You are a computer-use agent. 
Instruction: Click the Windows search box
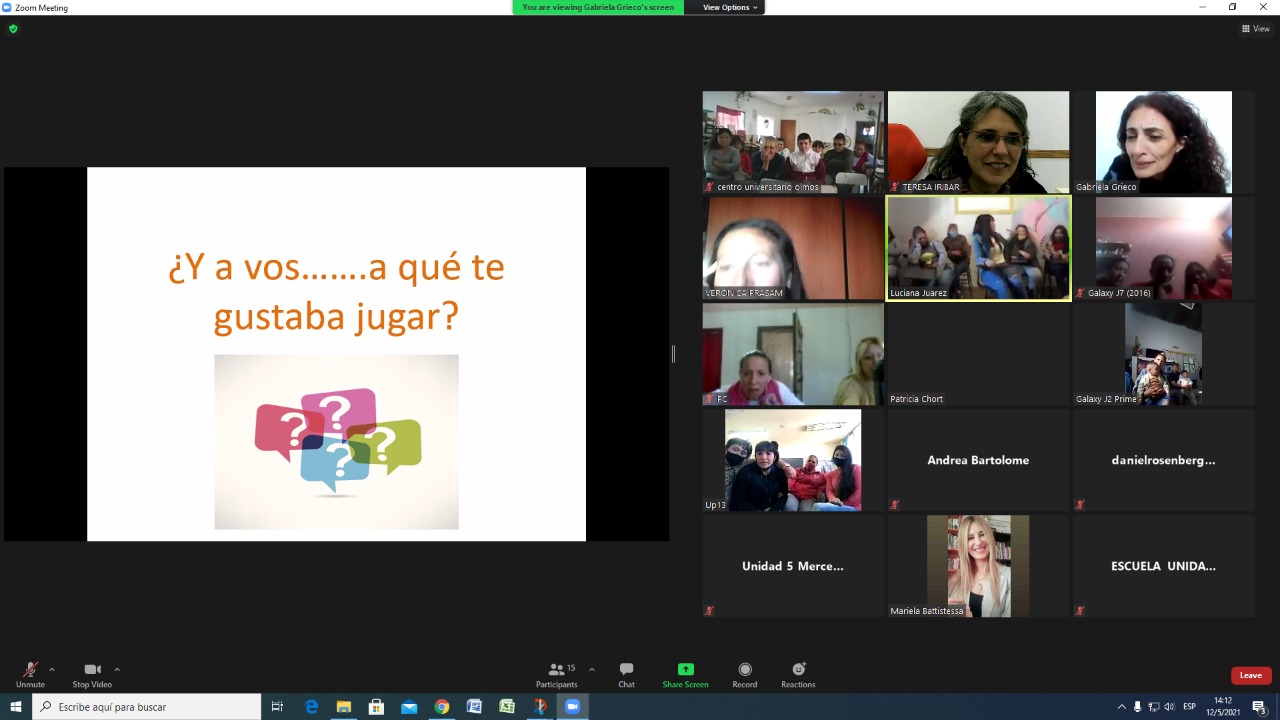click(148, 707)
